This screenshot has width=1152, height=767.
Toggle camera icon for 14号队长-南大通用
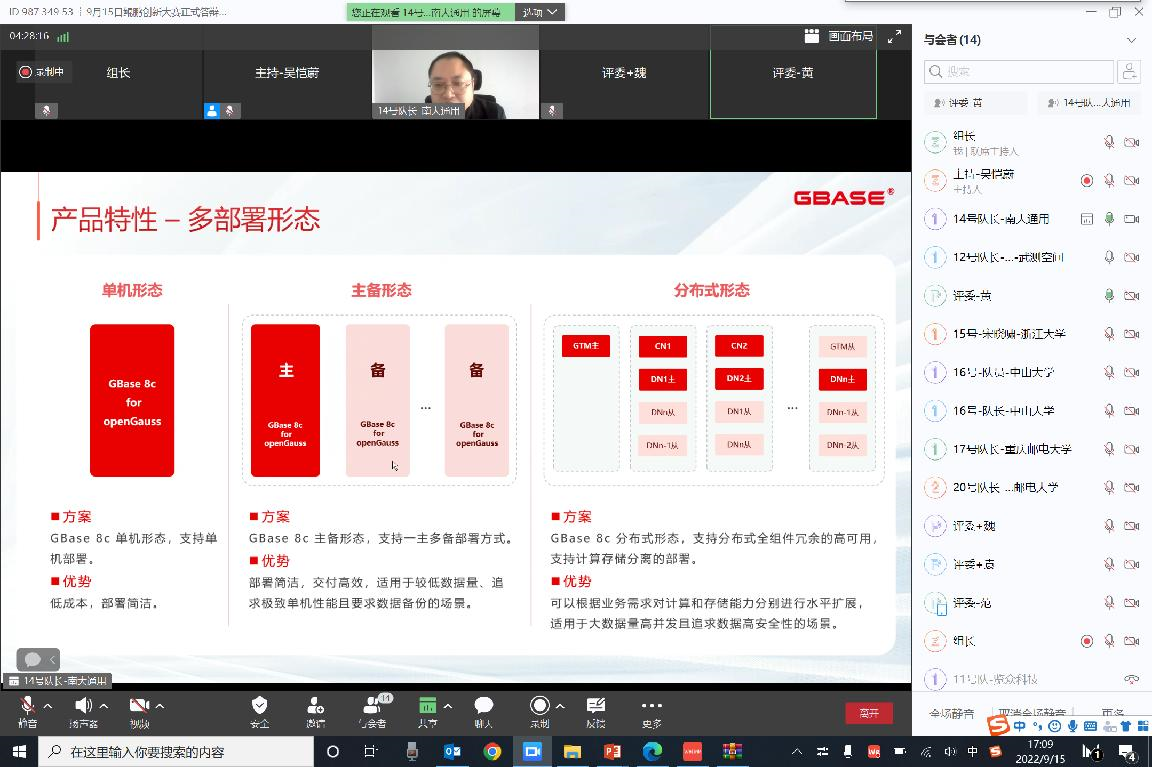click(1132, 219)
